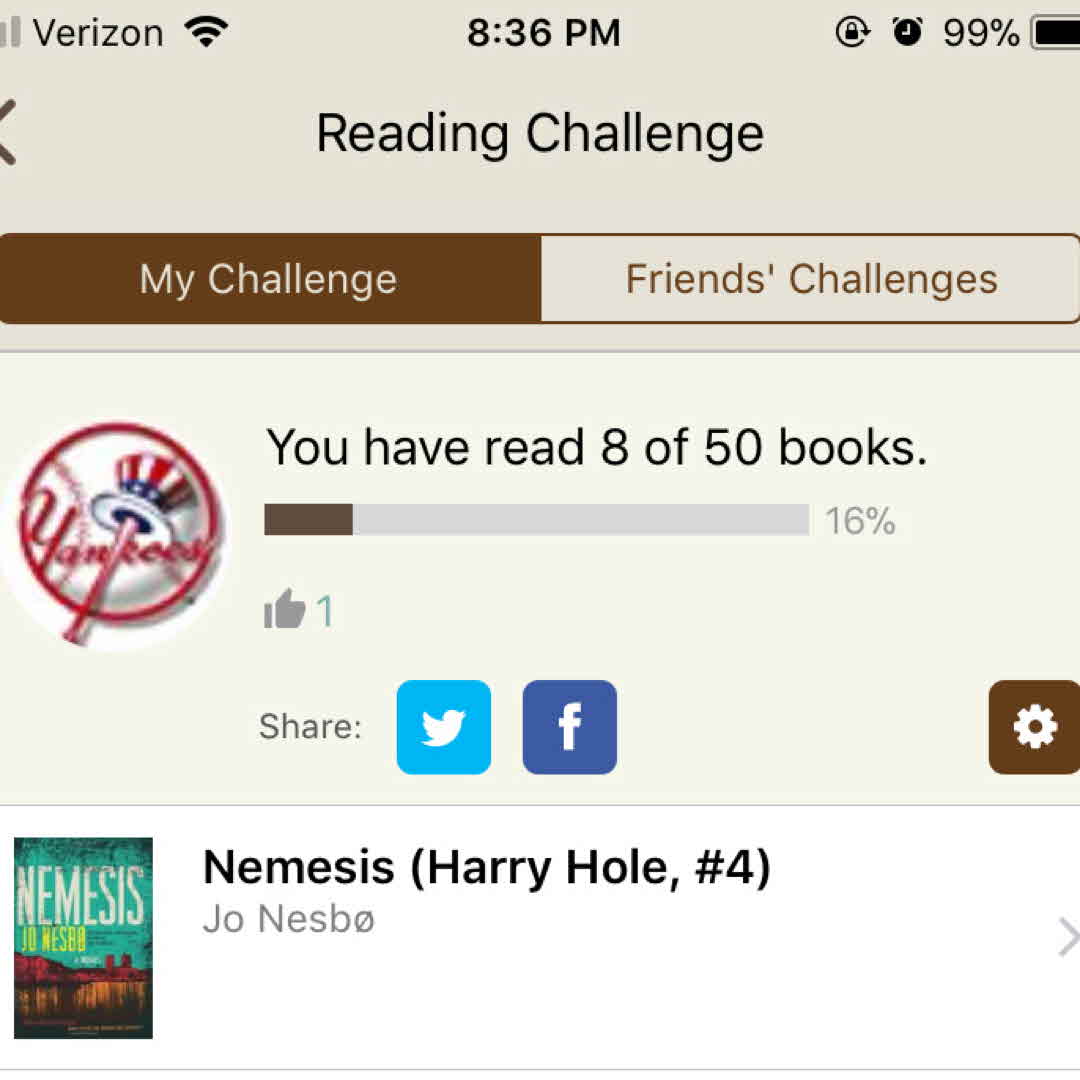This screenshot has height=1080, width=1080.
Task: Tap the battery icon in the status bar
Action: [x=1056, y=33]
